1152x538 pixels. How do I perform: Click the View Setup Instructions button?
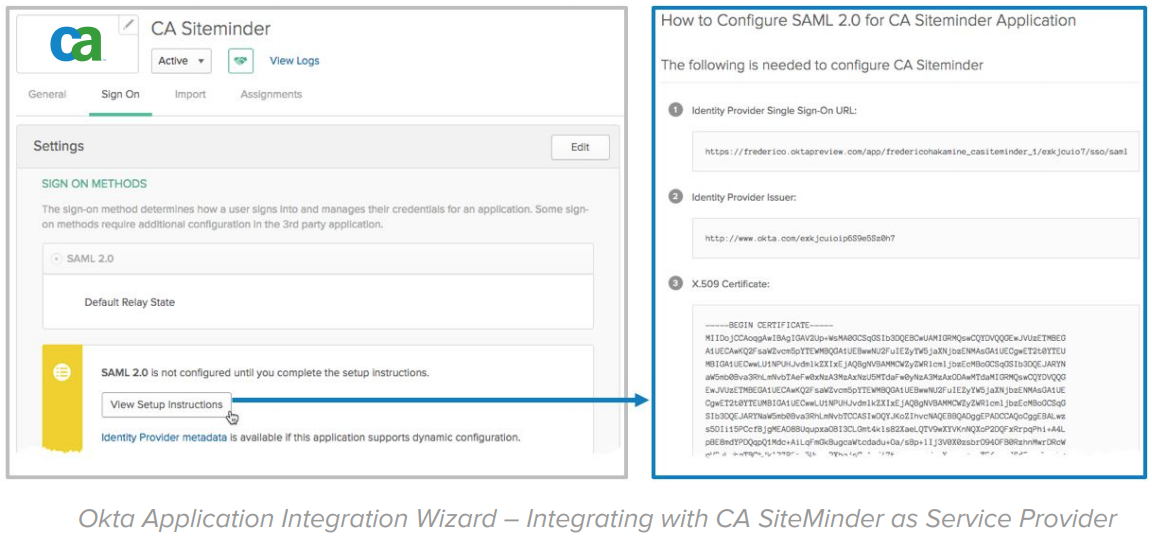(166, 405)
